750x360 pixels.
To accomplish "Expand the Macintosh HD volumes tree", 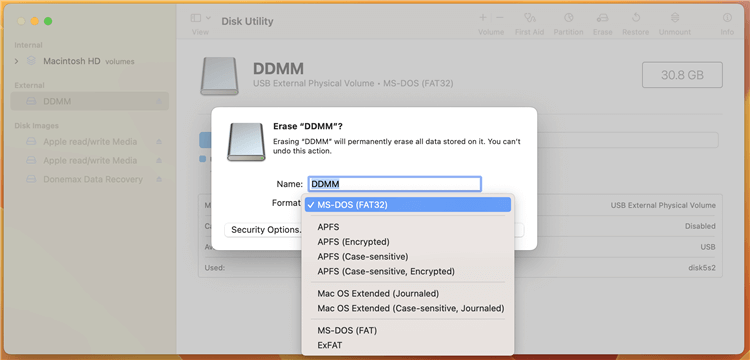I will (x=17, y=61).
